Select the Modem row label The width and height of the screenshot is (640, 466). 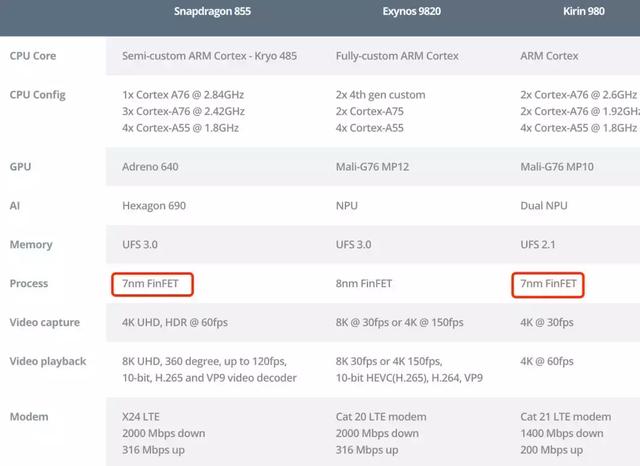point(28,416)
